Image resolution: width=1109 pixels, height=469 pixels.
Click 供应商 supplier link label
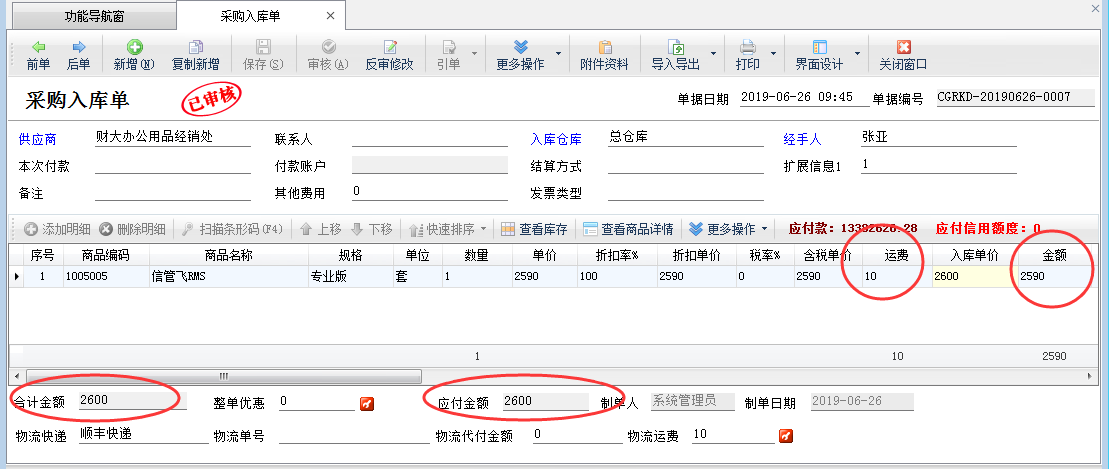tap(37, 139)
